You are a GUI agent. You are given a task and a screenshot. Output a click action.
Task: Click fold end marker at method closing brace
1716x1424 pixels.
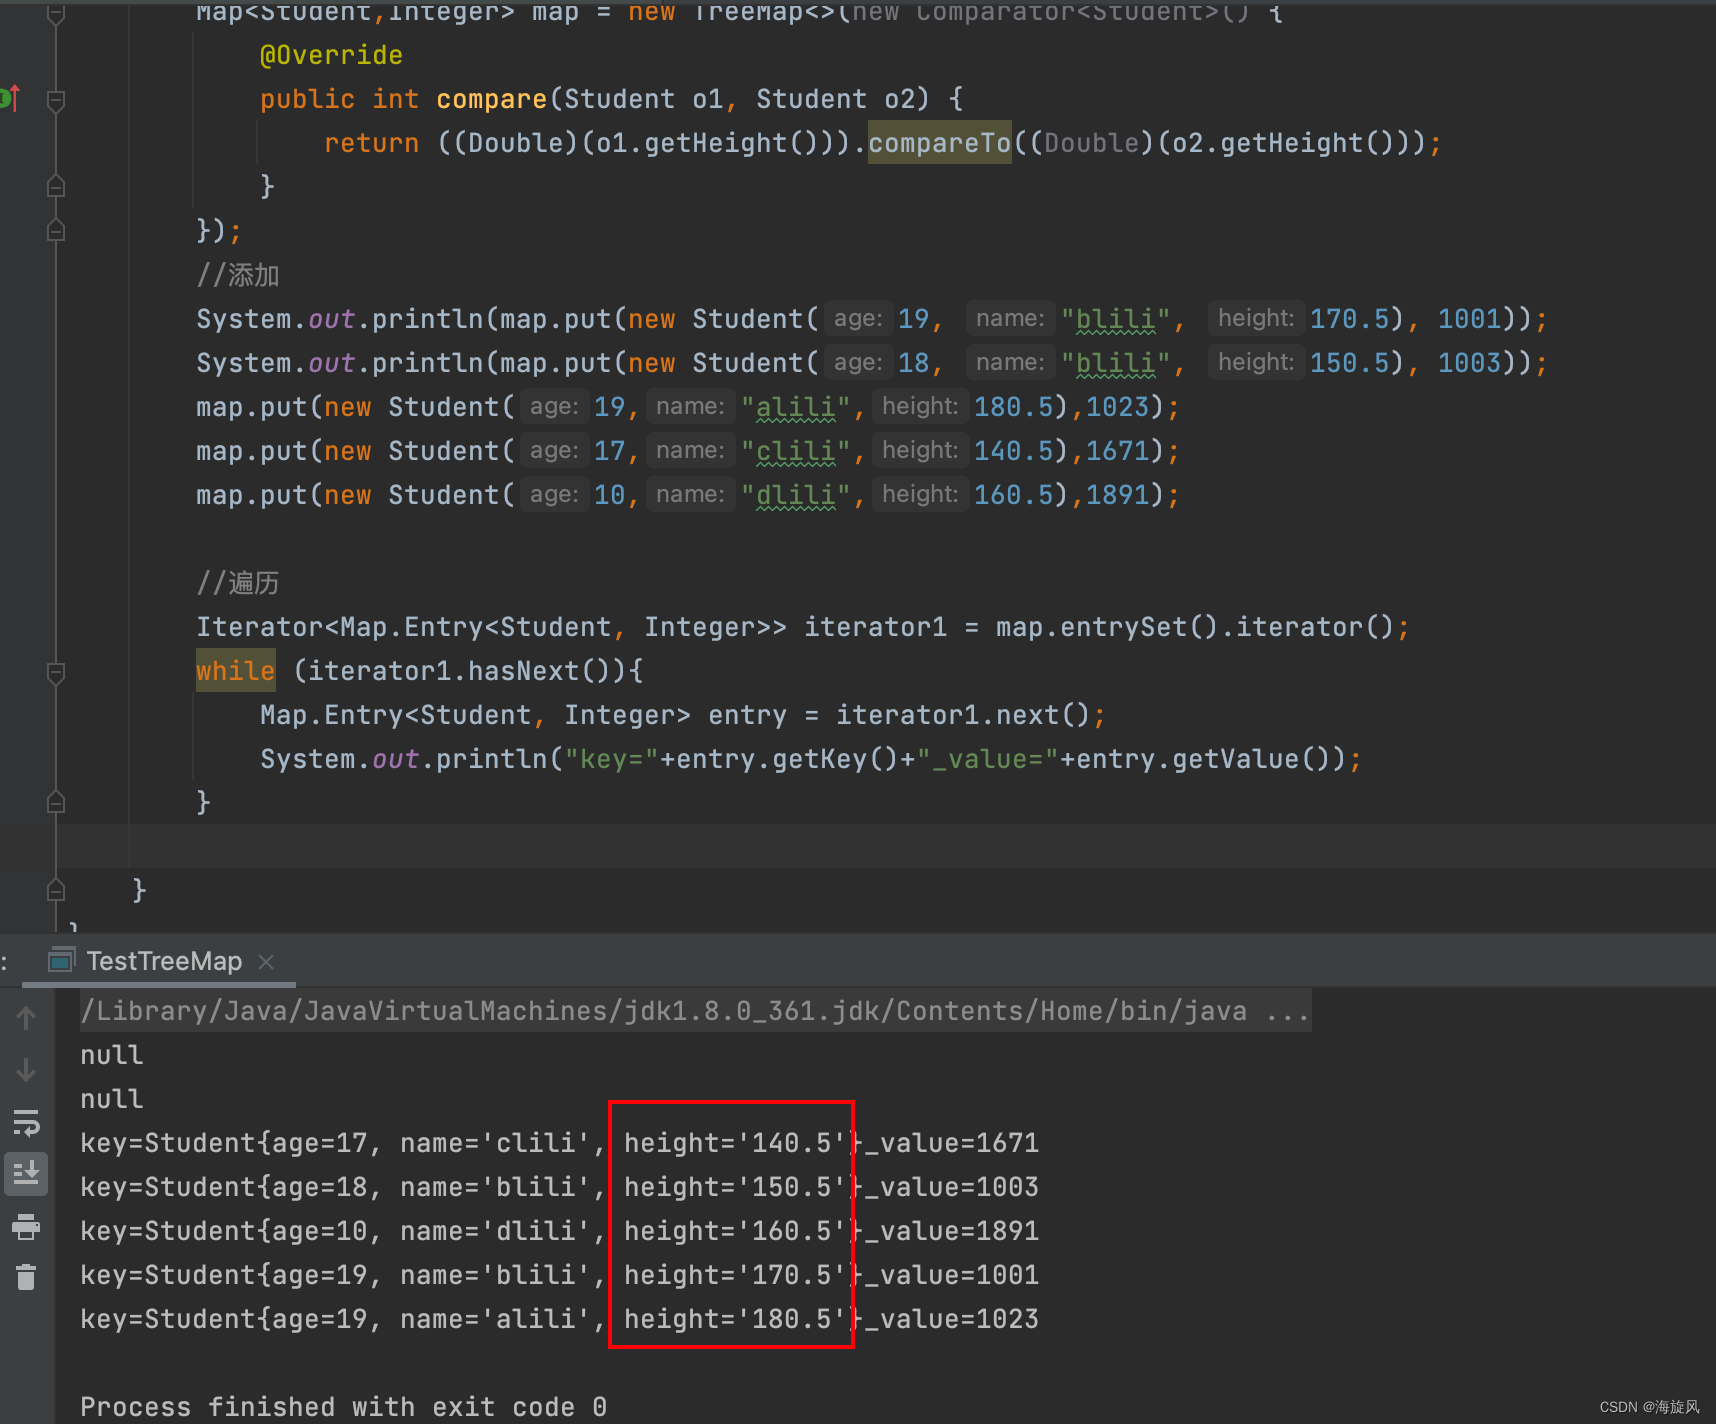point(56,889)
